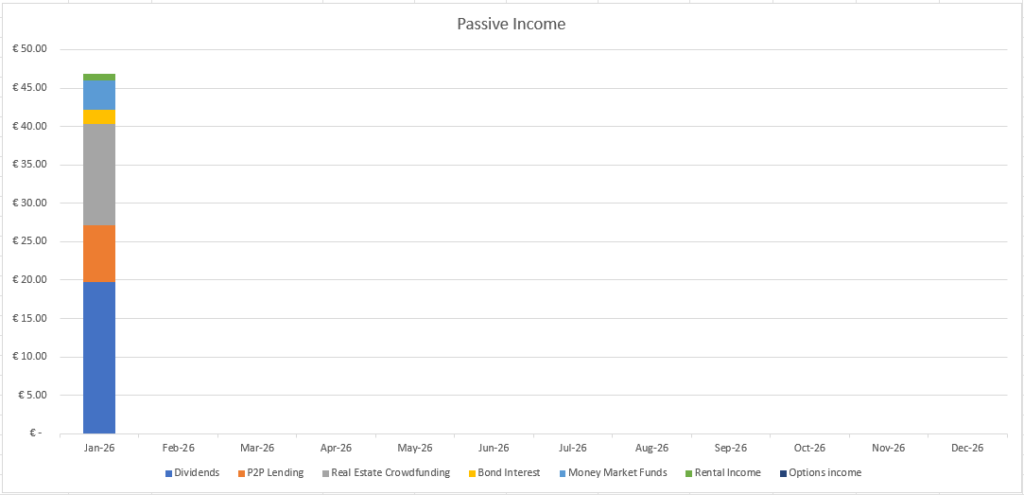Viewport: 1024px width, 495px height.
Task: Select the Jun-26 label on the horizontal axis
Action: click(x=494, y=448)
